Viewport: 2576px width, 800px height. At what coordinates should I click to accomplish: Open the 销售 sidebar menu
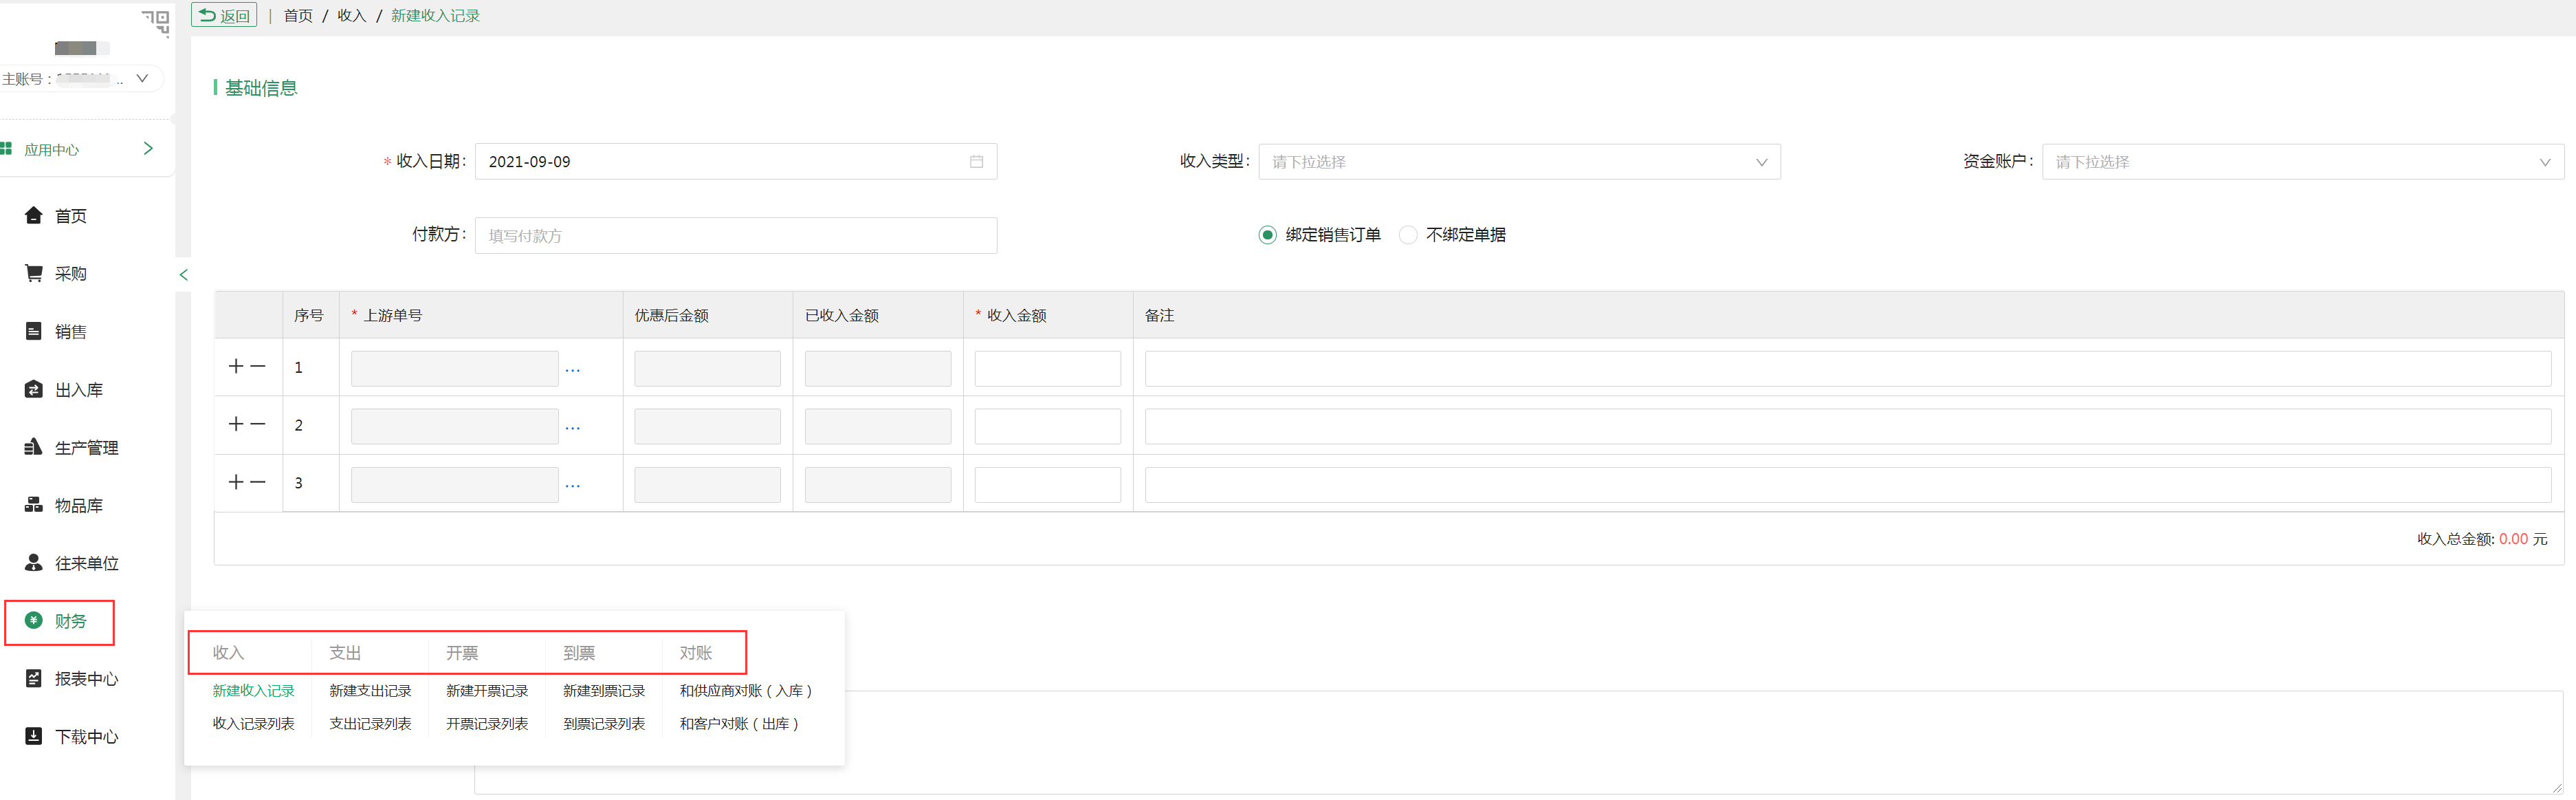(x=70, y=332)
